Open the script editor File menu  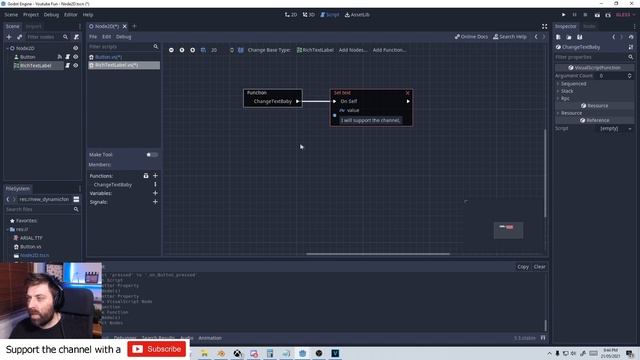click(x=93, y=37)
